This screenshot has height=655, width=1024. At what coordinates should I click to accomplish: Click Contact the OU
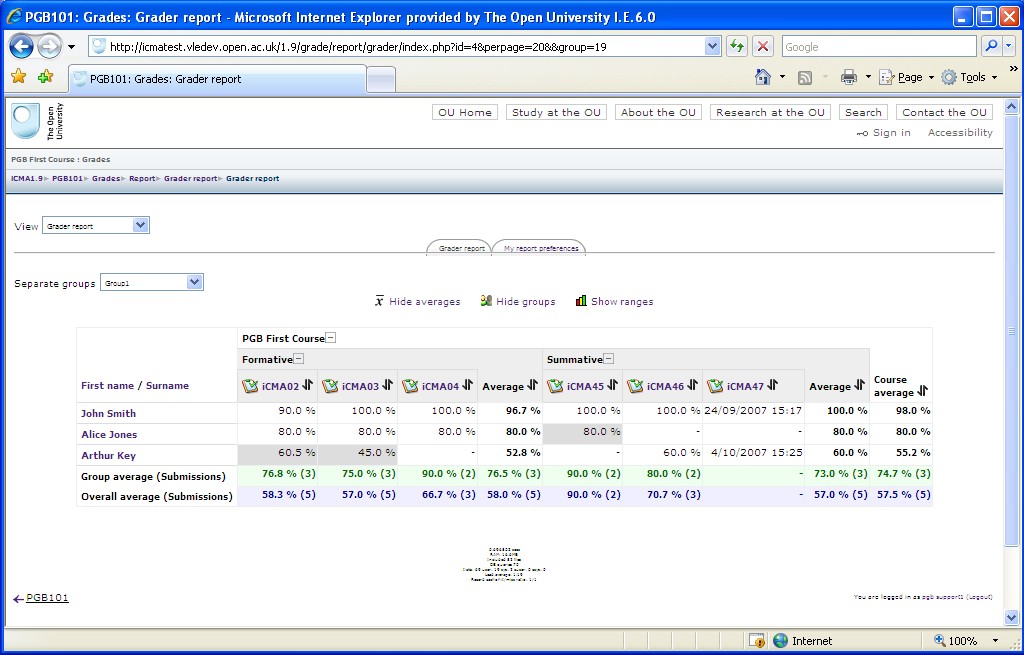coord(944,112)
